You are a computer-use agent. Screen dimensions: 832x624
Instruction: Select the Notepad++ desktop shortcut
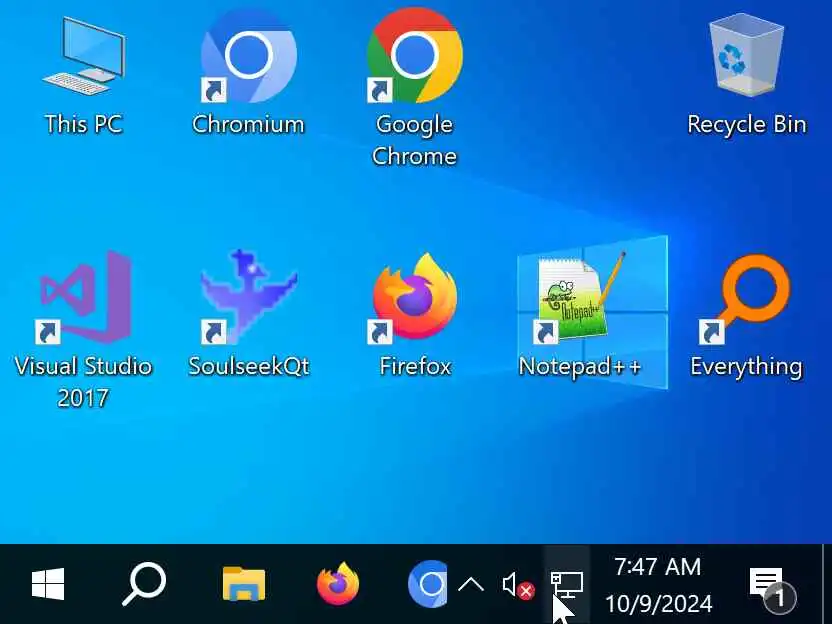tap(580, 314)
